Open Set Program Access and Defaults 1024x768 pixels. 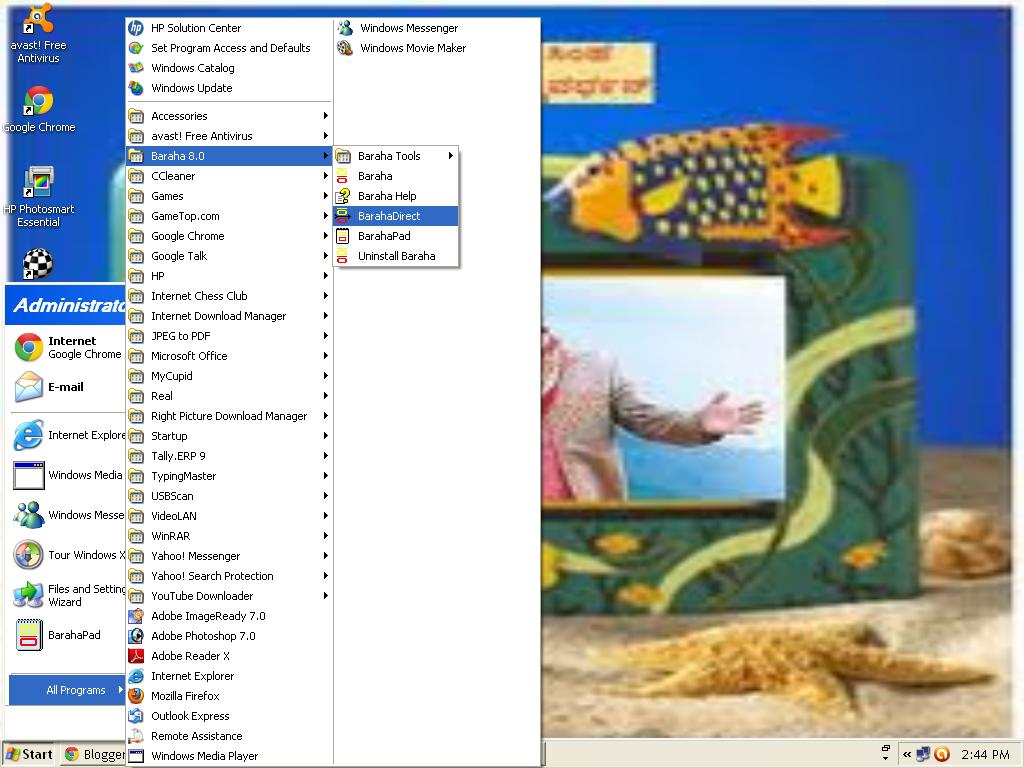(230, 48)
